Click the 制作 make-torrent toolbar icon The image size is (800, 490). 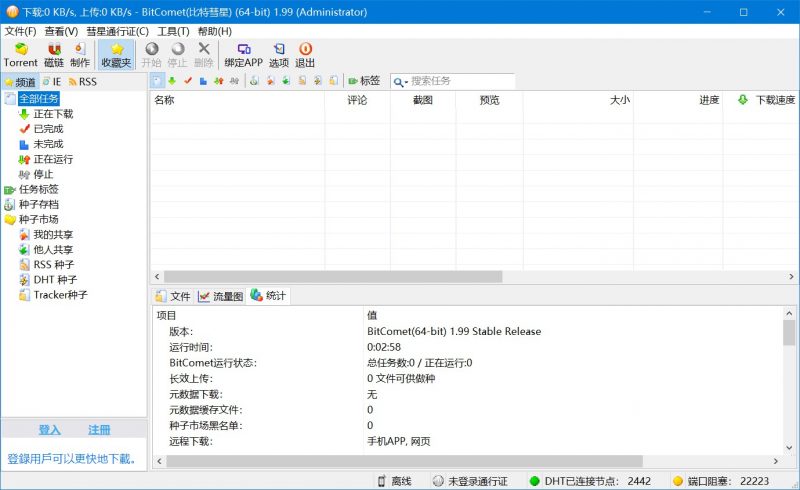click(x=80, y=55)
